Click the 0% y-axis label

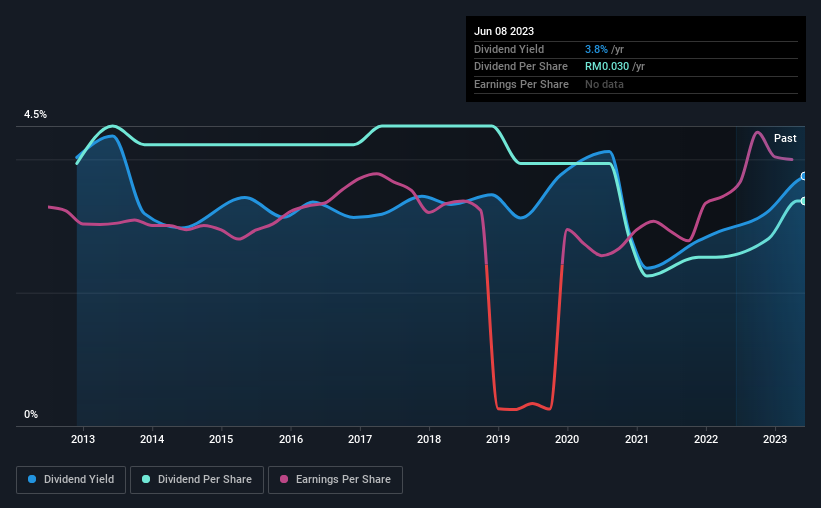click(x=31, y=414)
